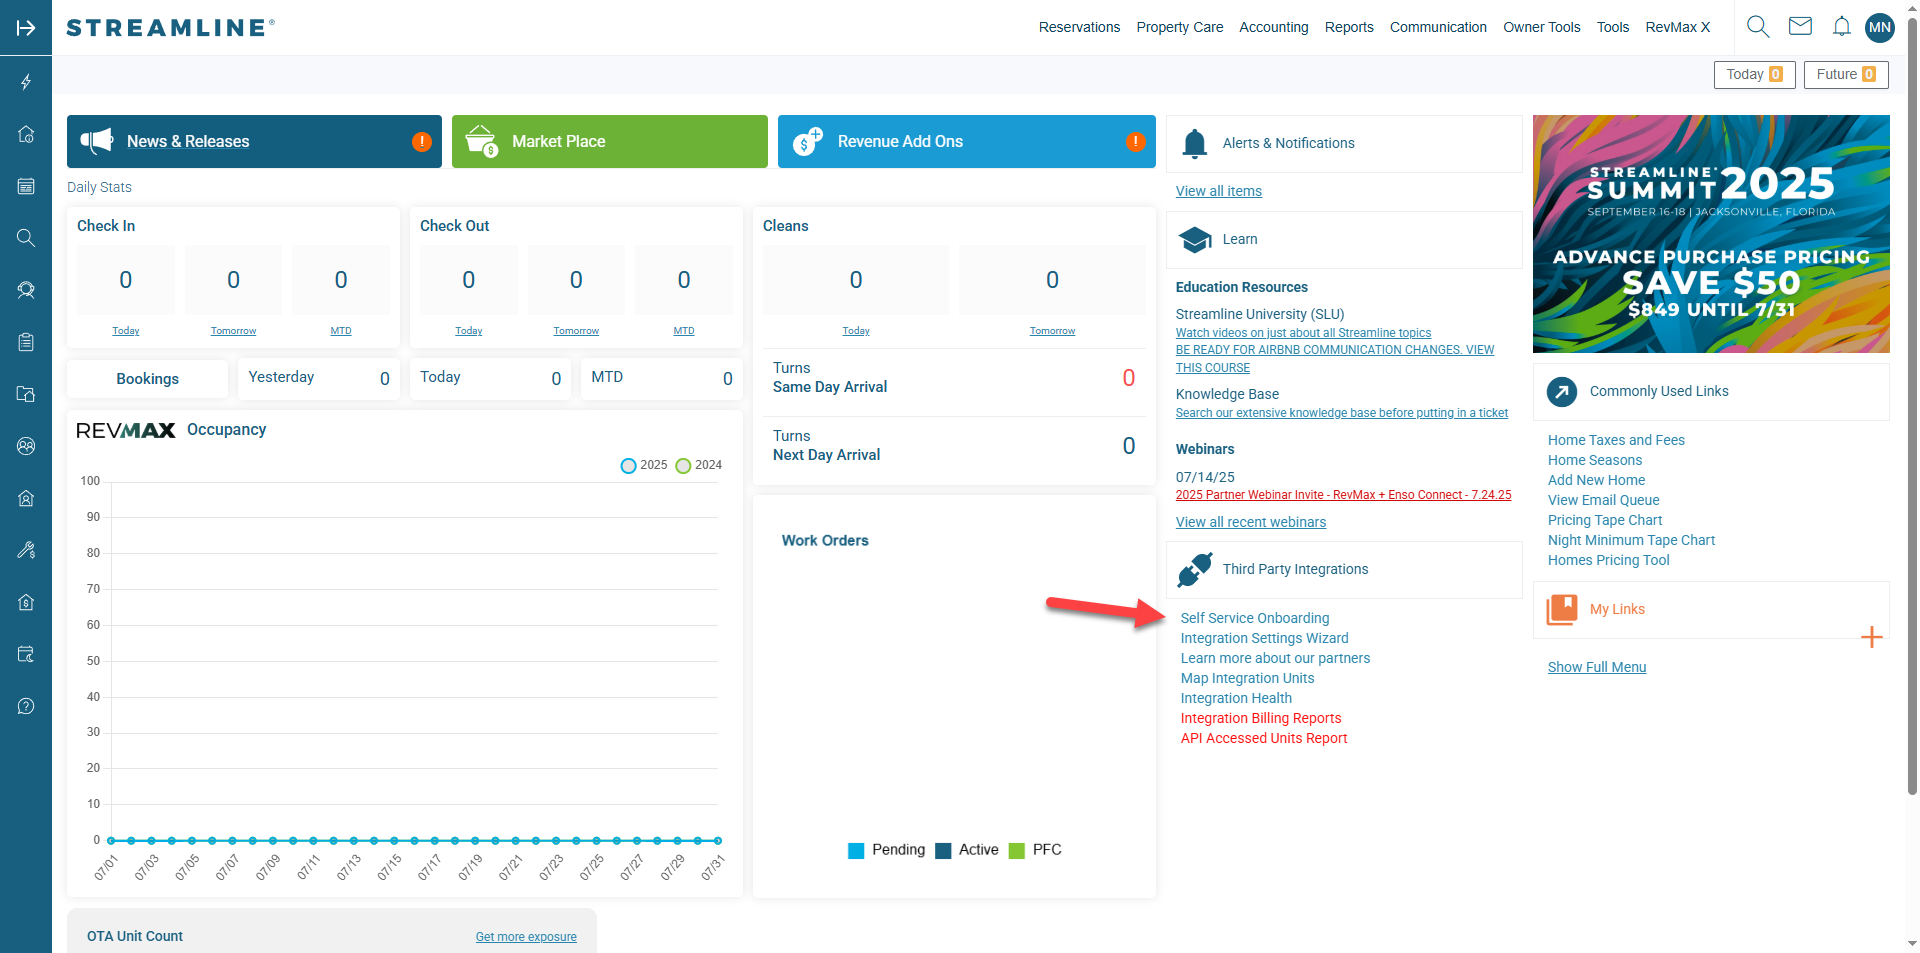Image resolution: width=1920 pixels, height=953 pixels.
Task: Open the Reservations menu
Action: point(1079,27)
